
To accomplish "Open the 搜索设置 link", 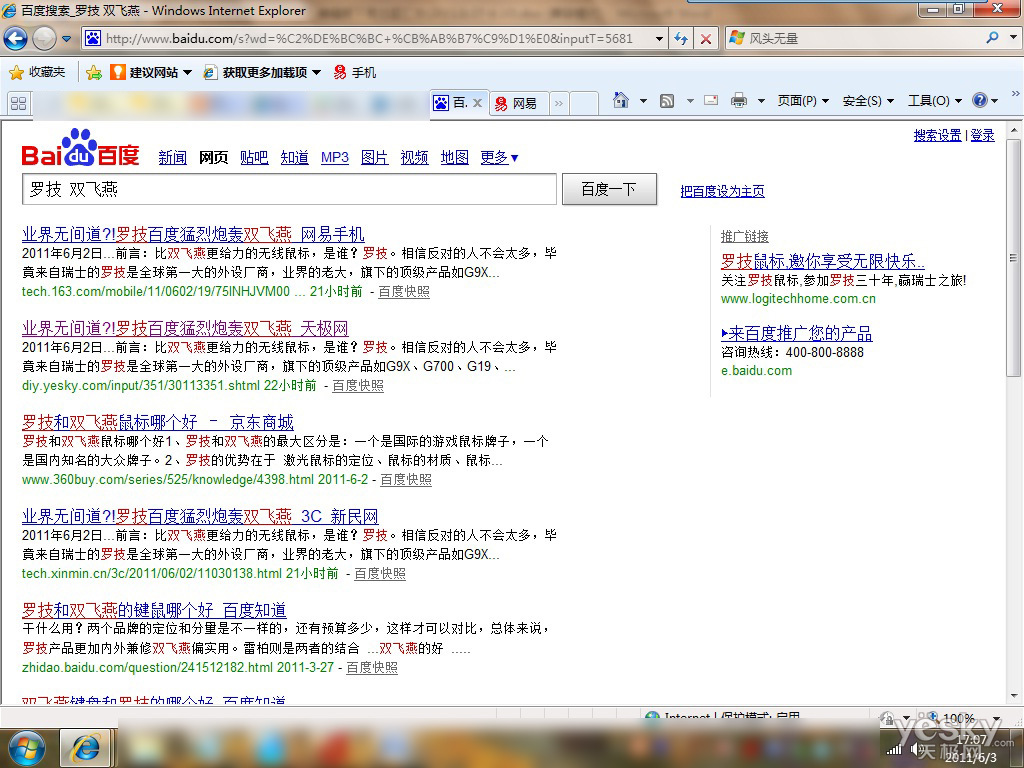I will click(x=938, y=135).
